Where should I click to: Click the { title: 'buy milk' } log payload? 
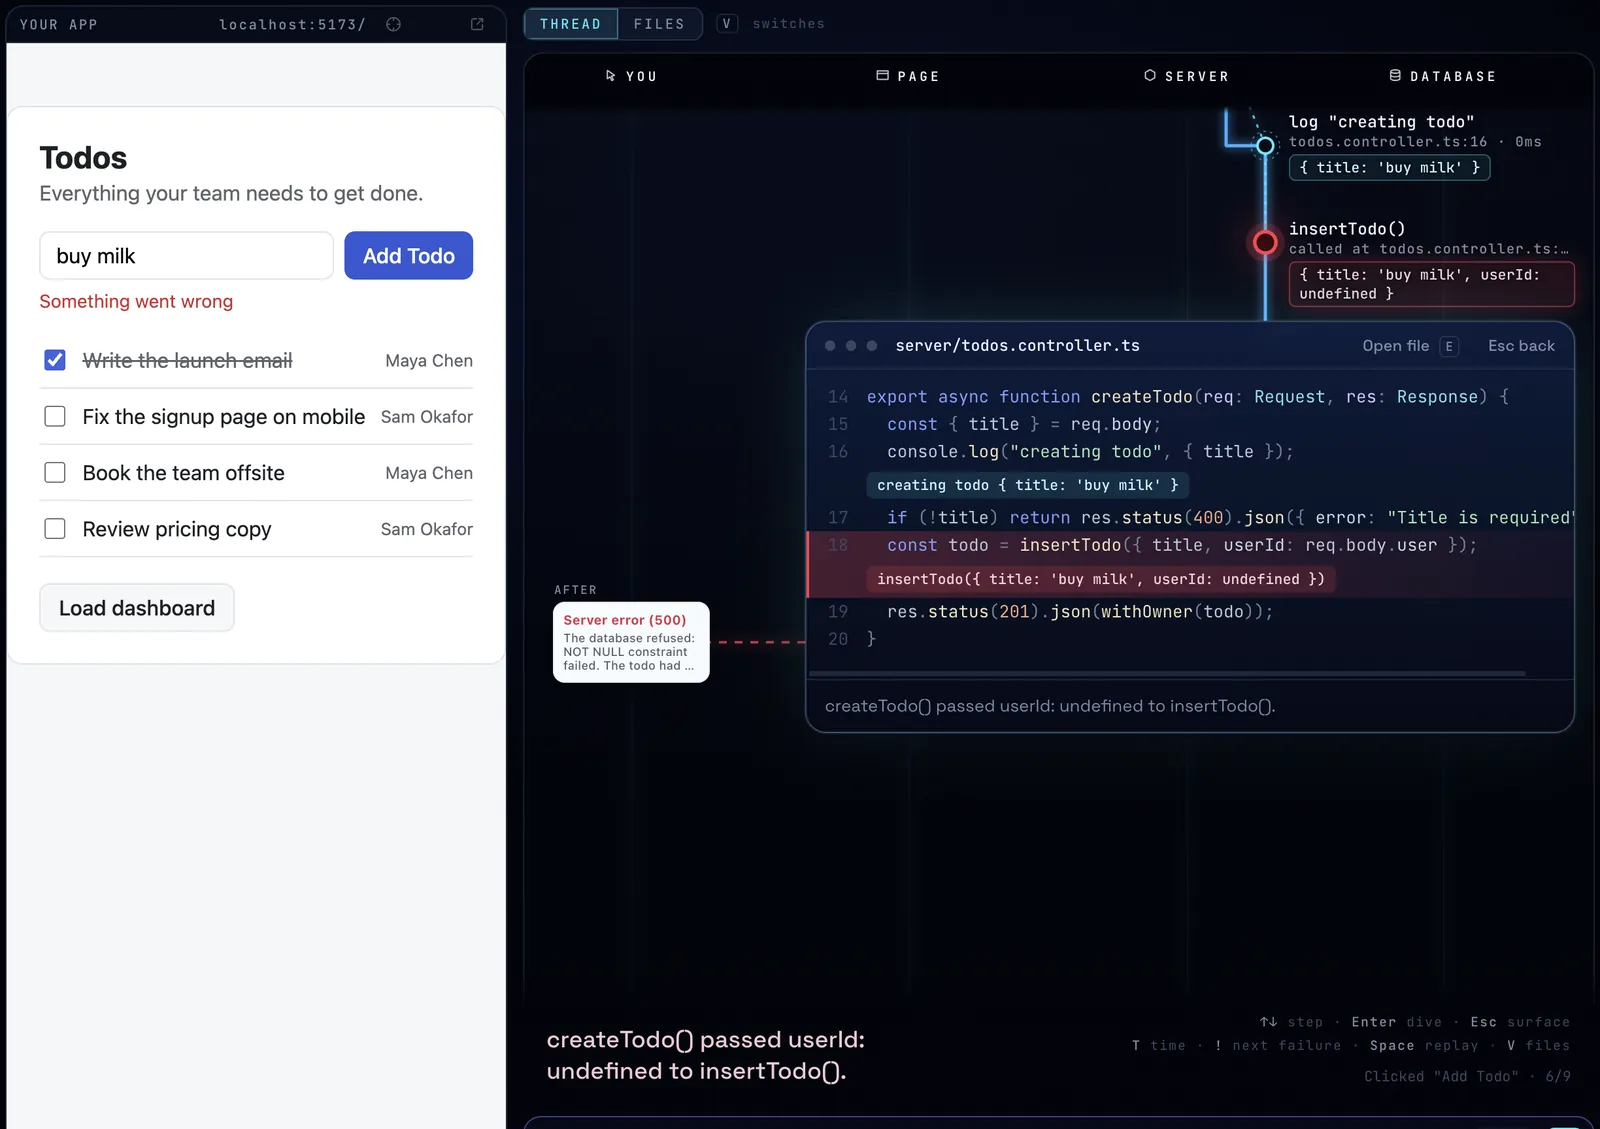coord(1390,168)
